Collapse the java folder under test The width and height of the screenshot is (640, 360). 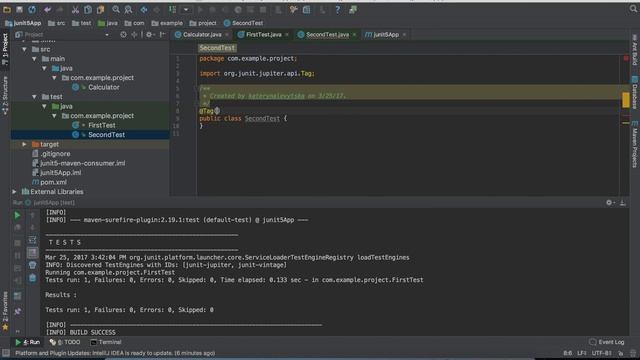44,106
